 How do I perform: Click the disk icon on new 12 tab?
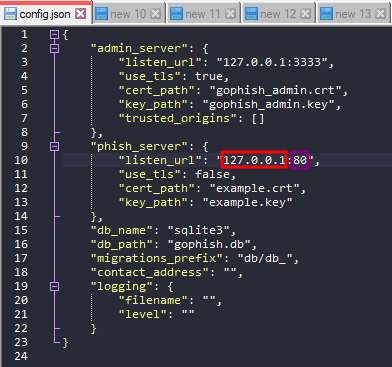coord(251,14)
